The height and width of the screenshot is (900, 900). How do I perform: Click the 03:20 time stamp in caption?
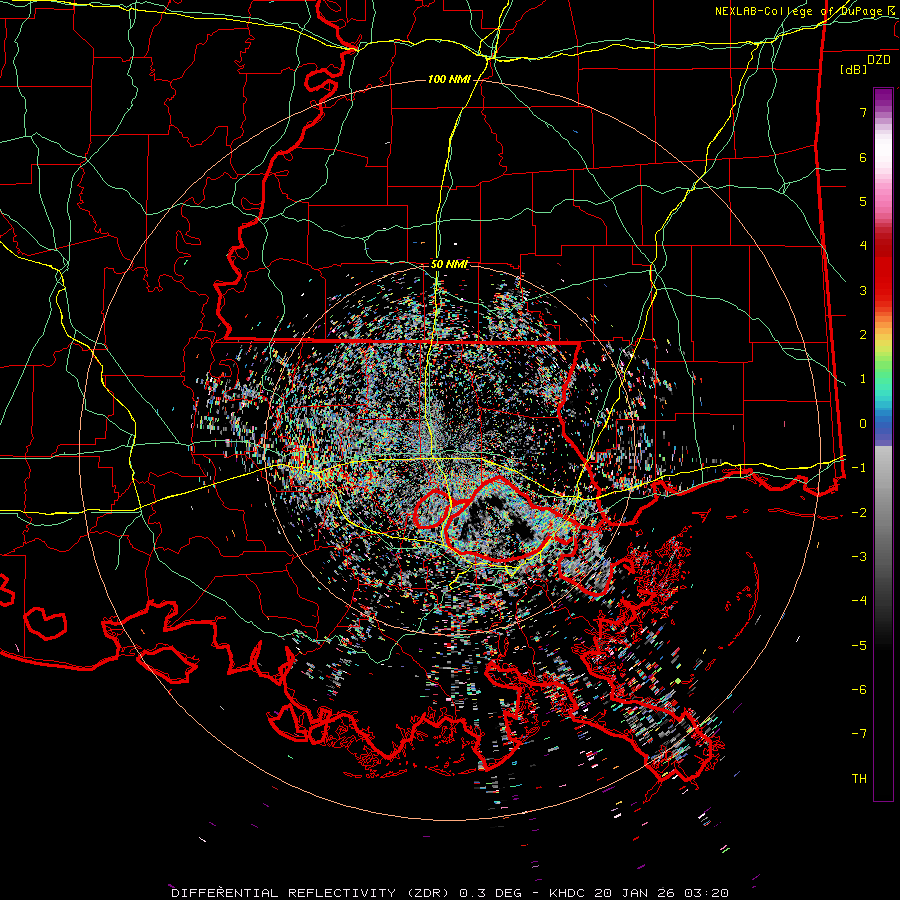pyautogui.click(x=705, y=893)
